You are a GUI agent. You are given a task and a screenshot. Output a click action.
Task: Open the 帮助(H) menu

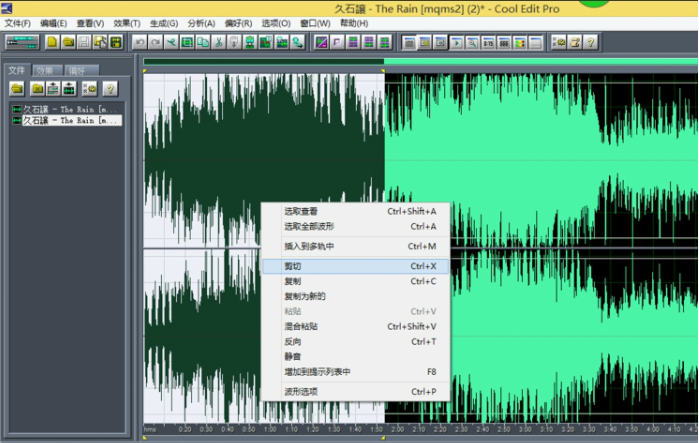[354, 23]
